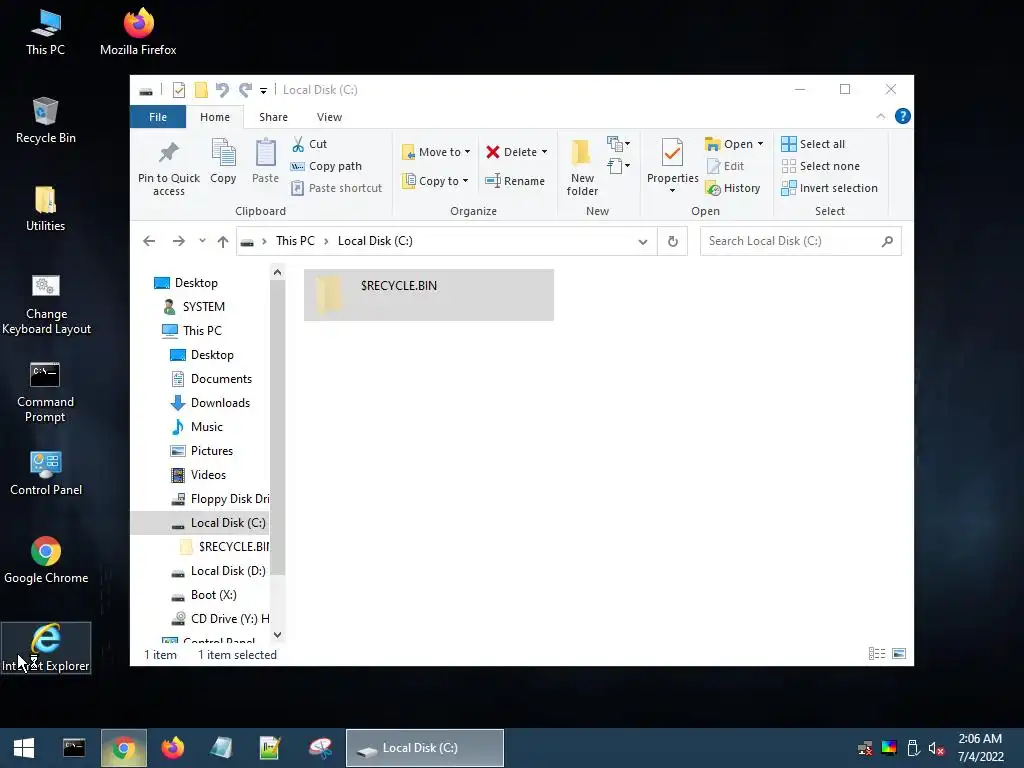Viewport: 1024px width, 768px height.
Task: Expand the Properties dropdown arrow
Action: coord(672,191)
